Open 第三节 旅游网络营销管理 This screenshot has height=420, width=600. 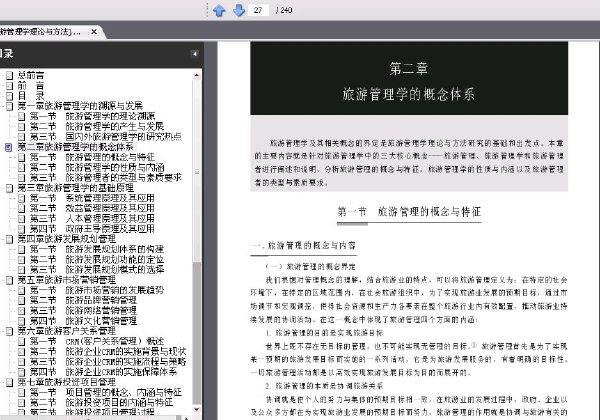(x=83, y=311)
